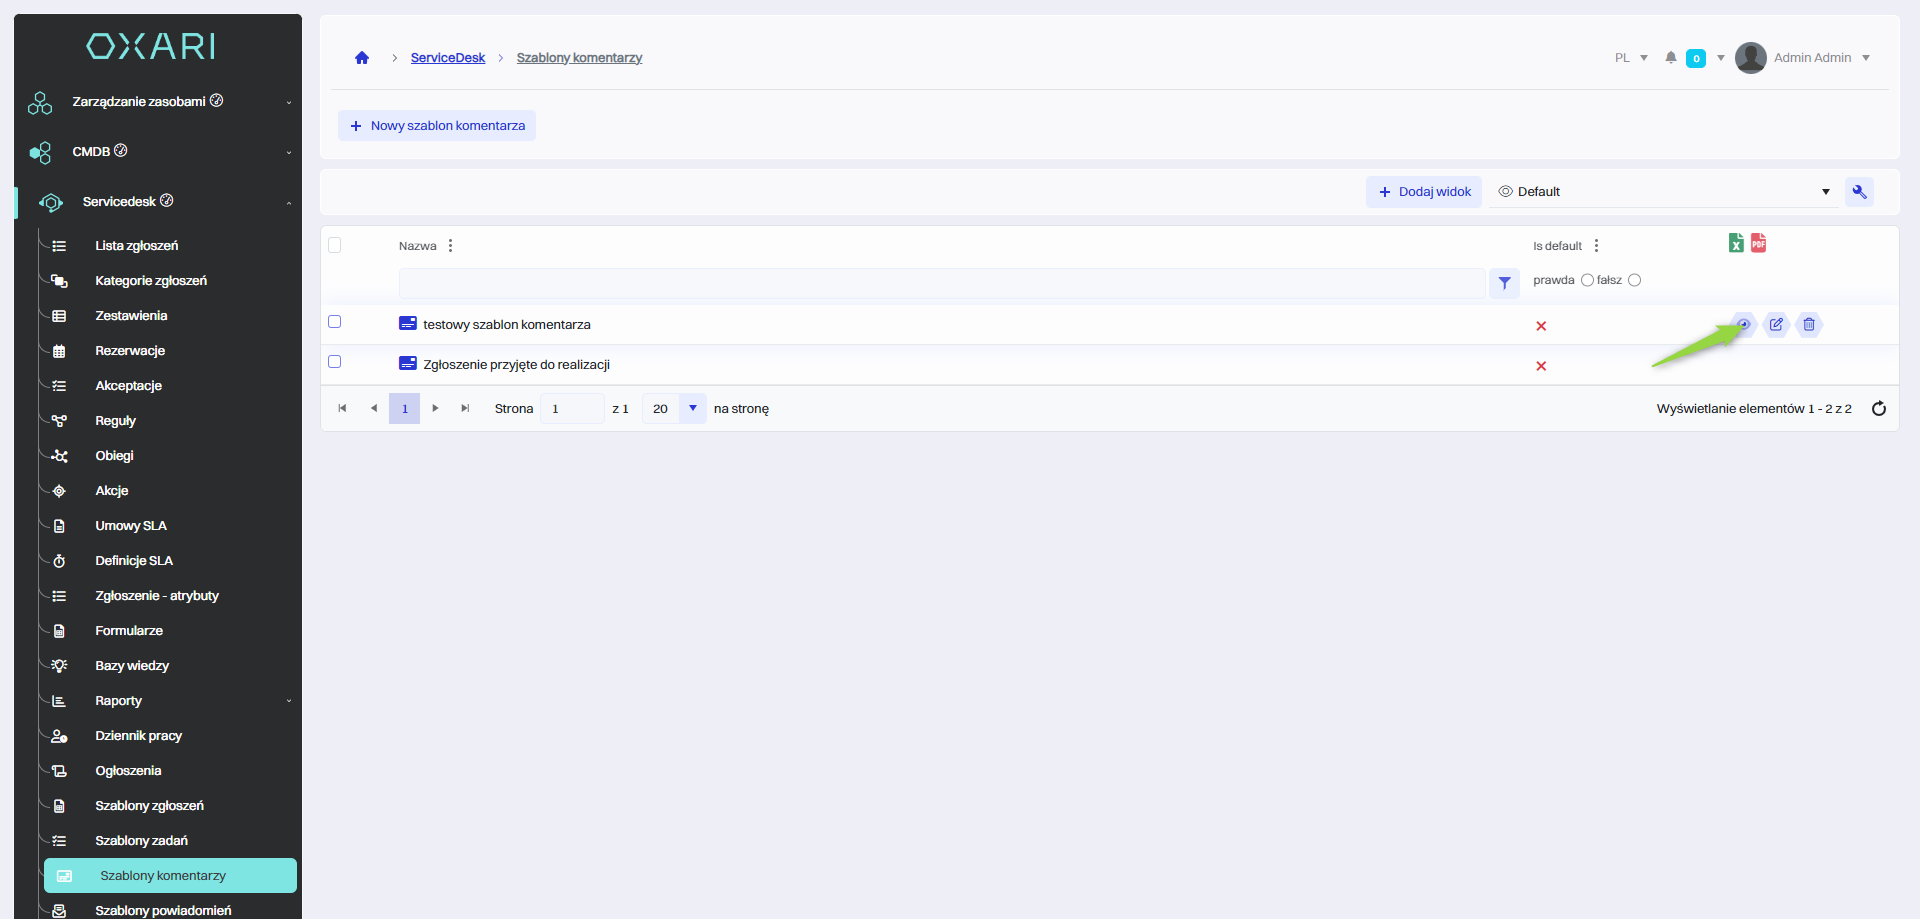1920x919 pixels.
Task: Check the box for testowy szablon komentarza
Action: (335, 322)
